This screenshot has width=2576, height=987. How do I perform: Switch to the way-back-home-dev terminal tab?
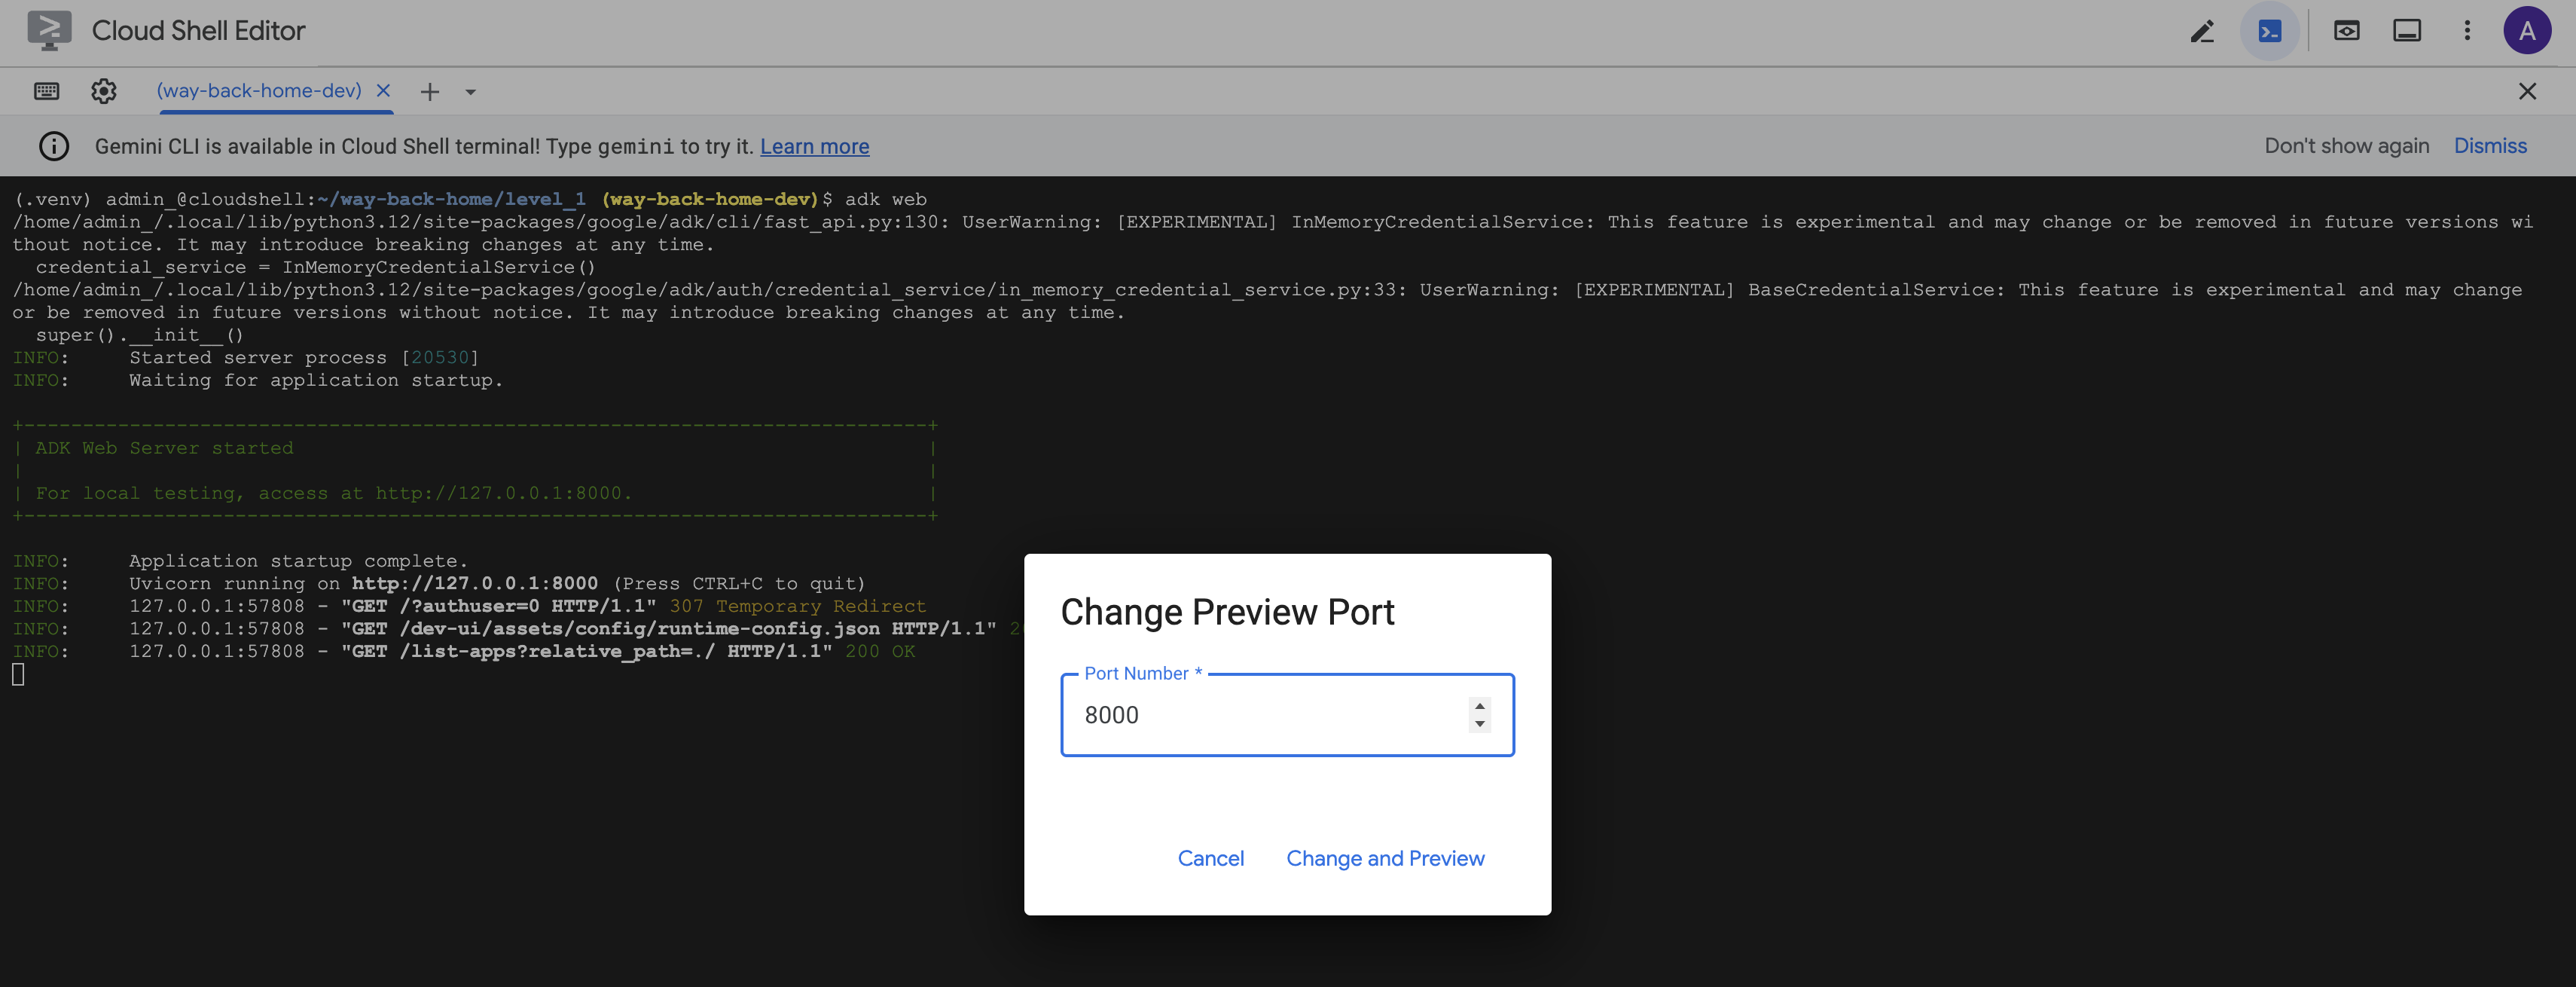tap(260, 90)
